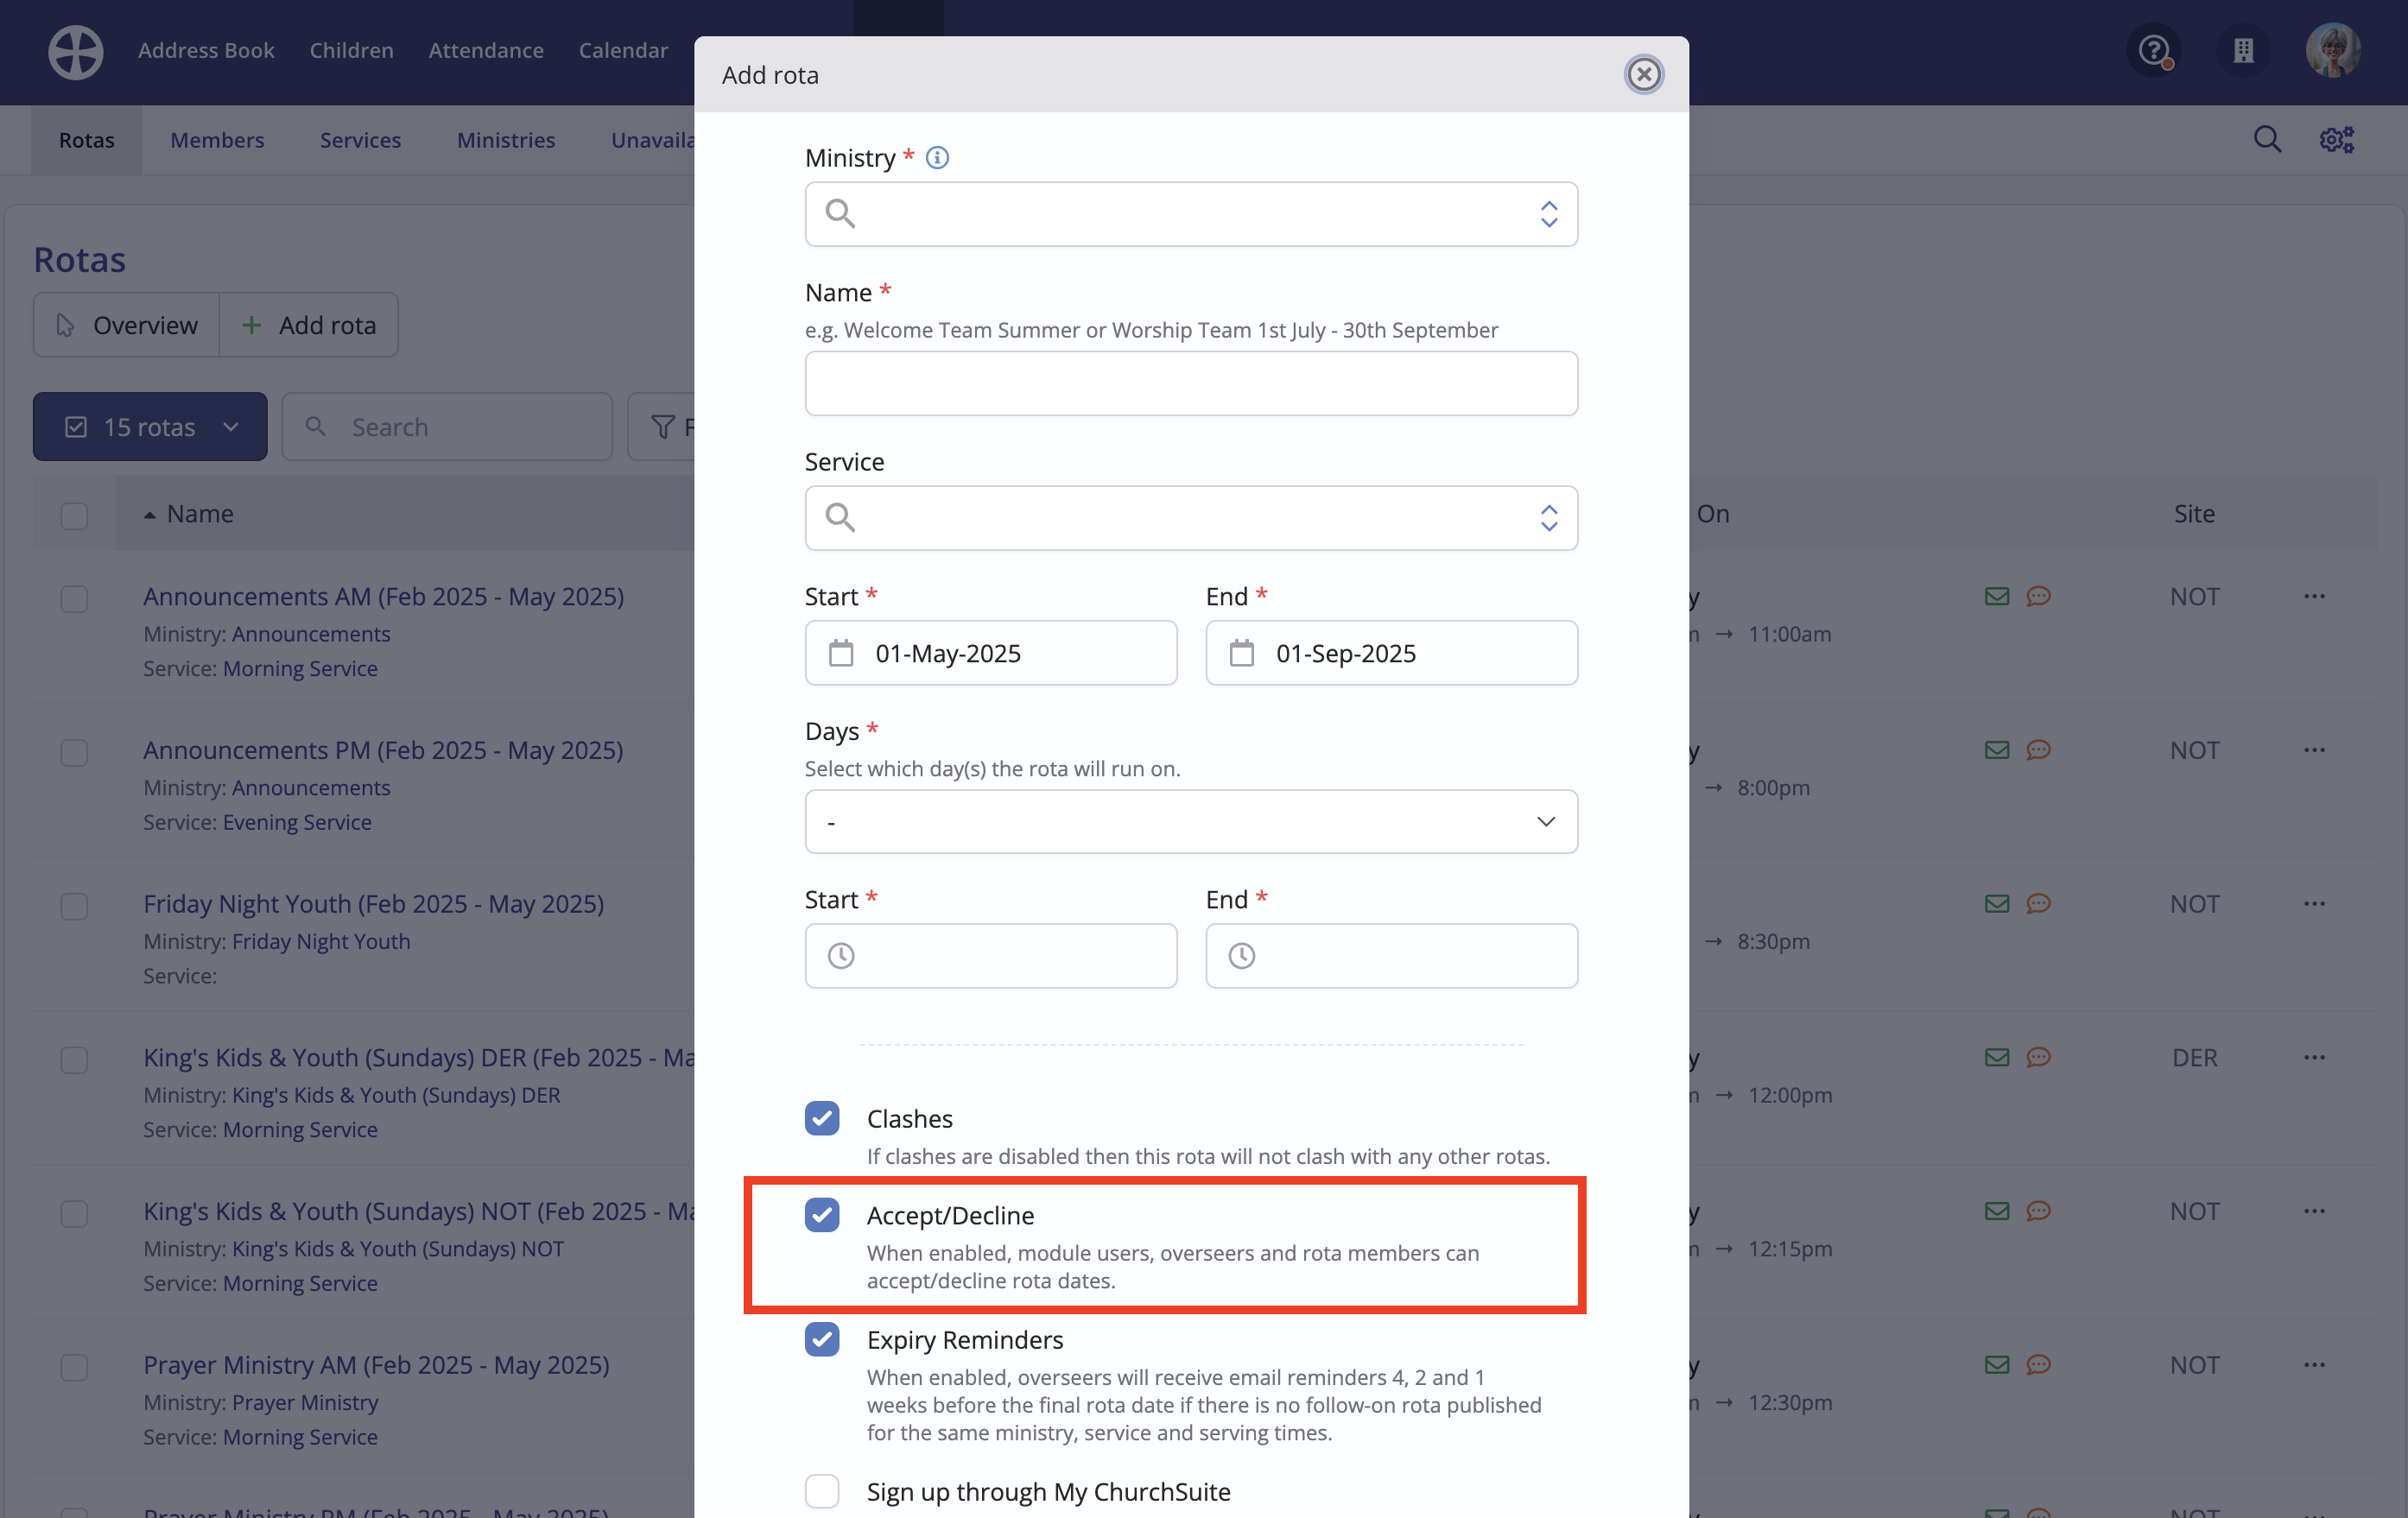Close the Add rota dialog
The height and width of the screenshot is (1518, 2408).
coord(1643,74)
